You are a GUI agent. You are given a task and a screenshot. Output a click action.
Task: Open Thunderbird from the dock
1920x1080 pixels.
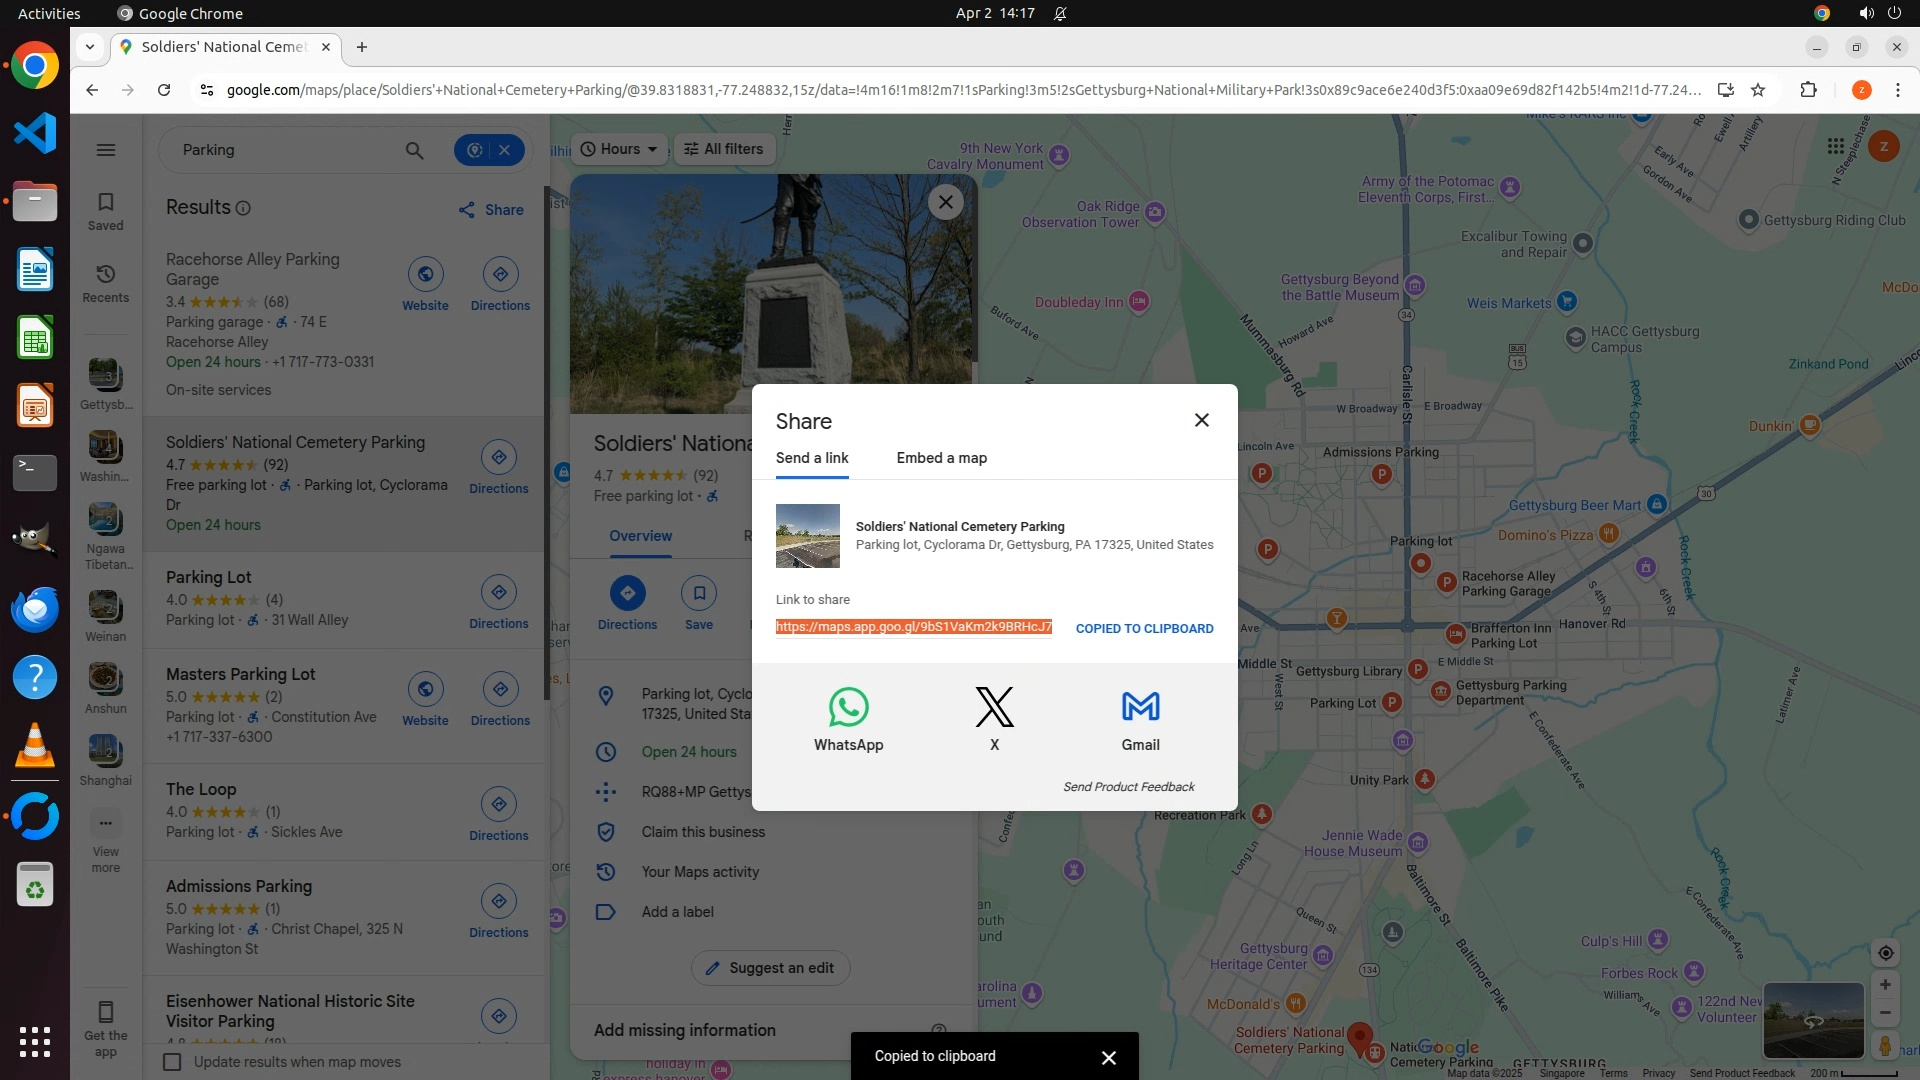(35, 609)
